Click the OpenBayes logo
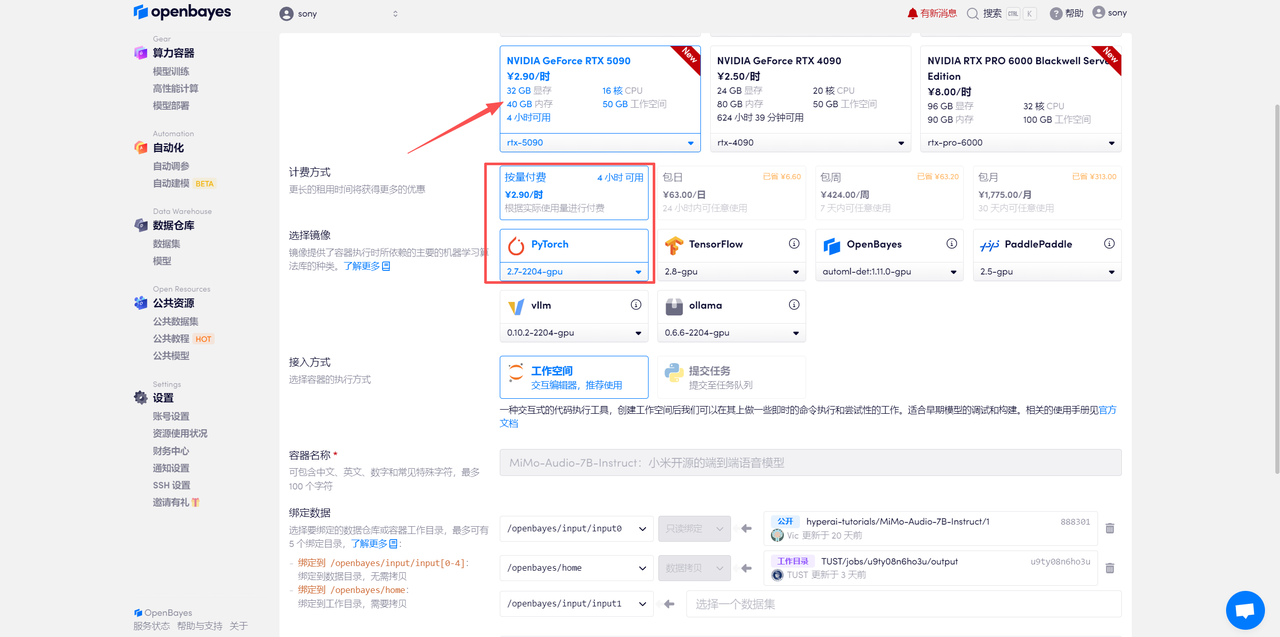 182,12
